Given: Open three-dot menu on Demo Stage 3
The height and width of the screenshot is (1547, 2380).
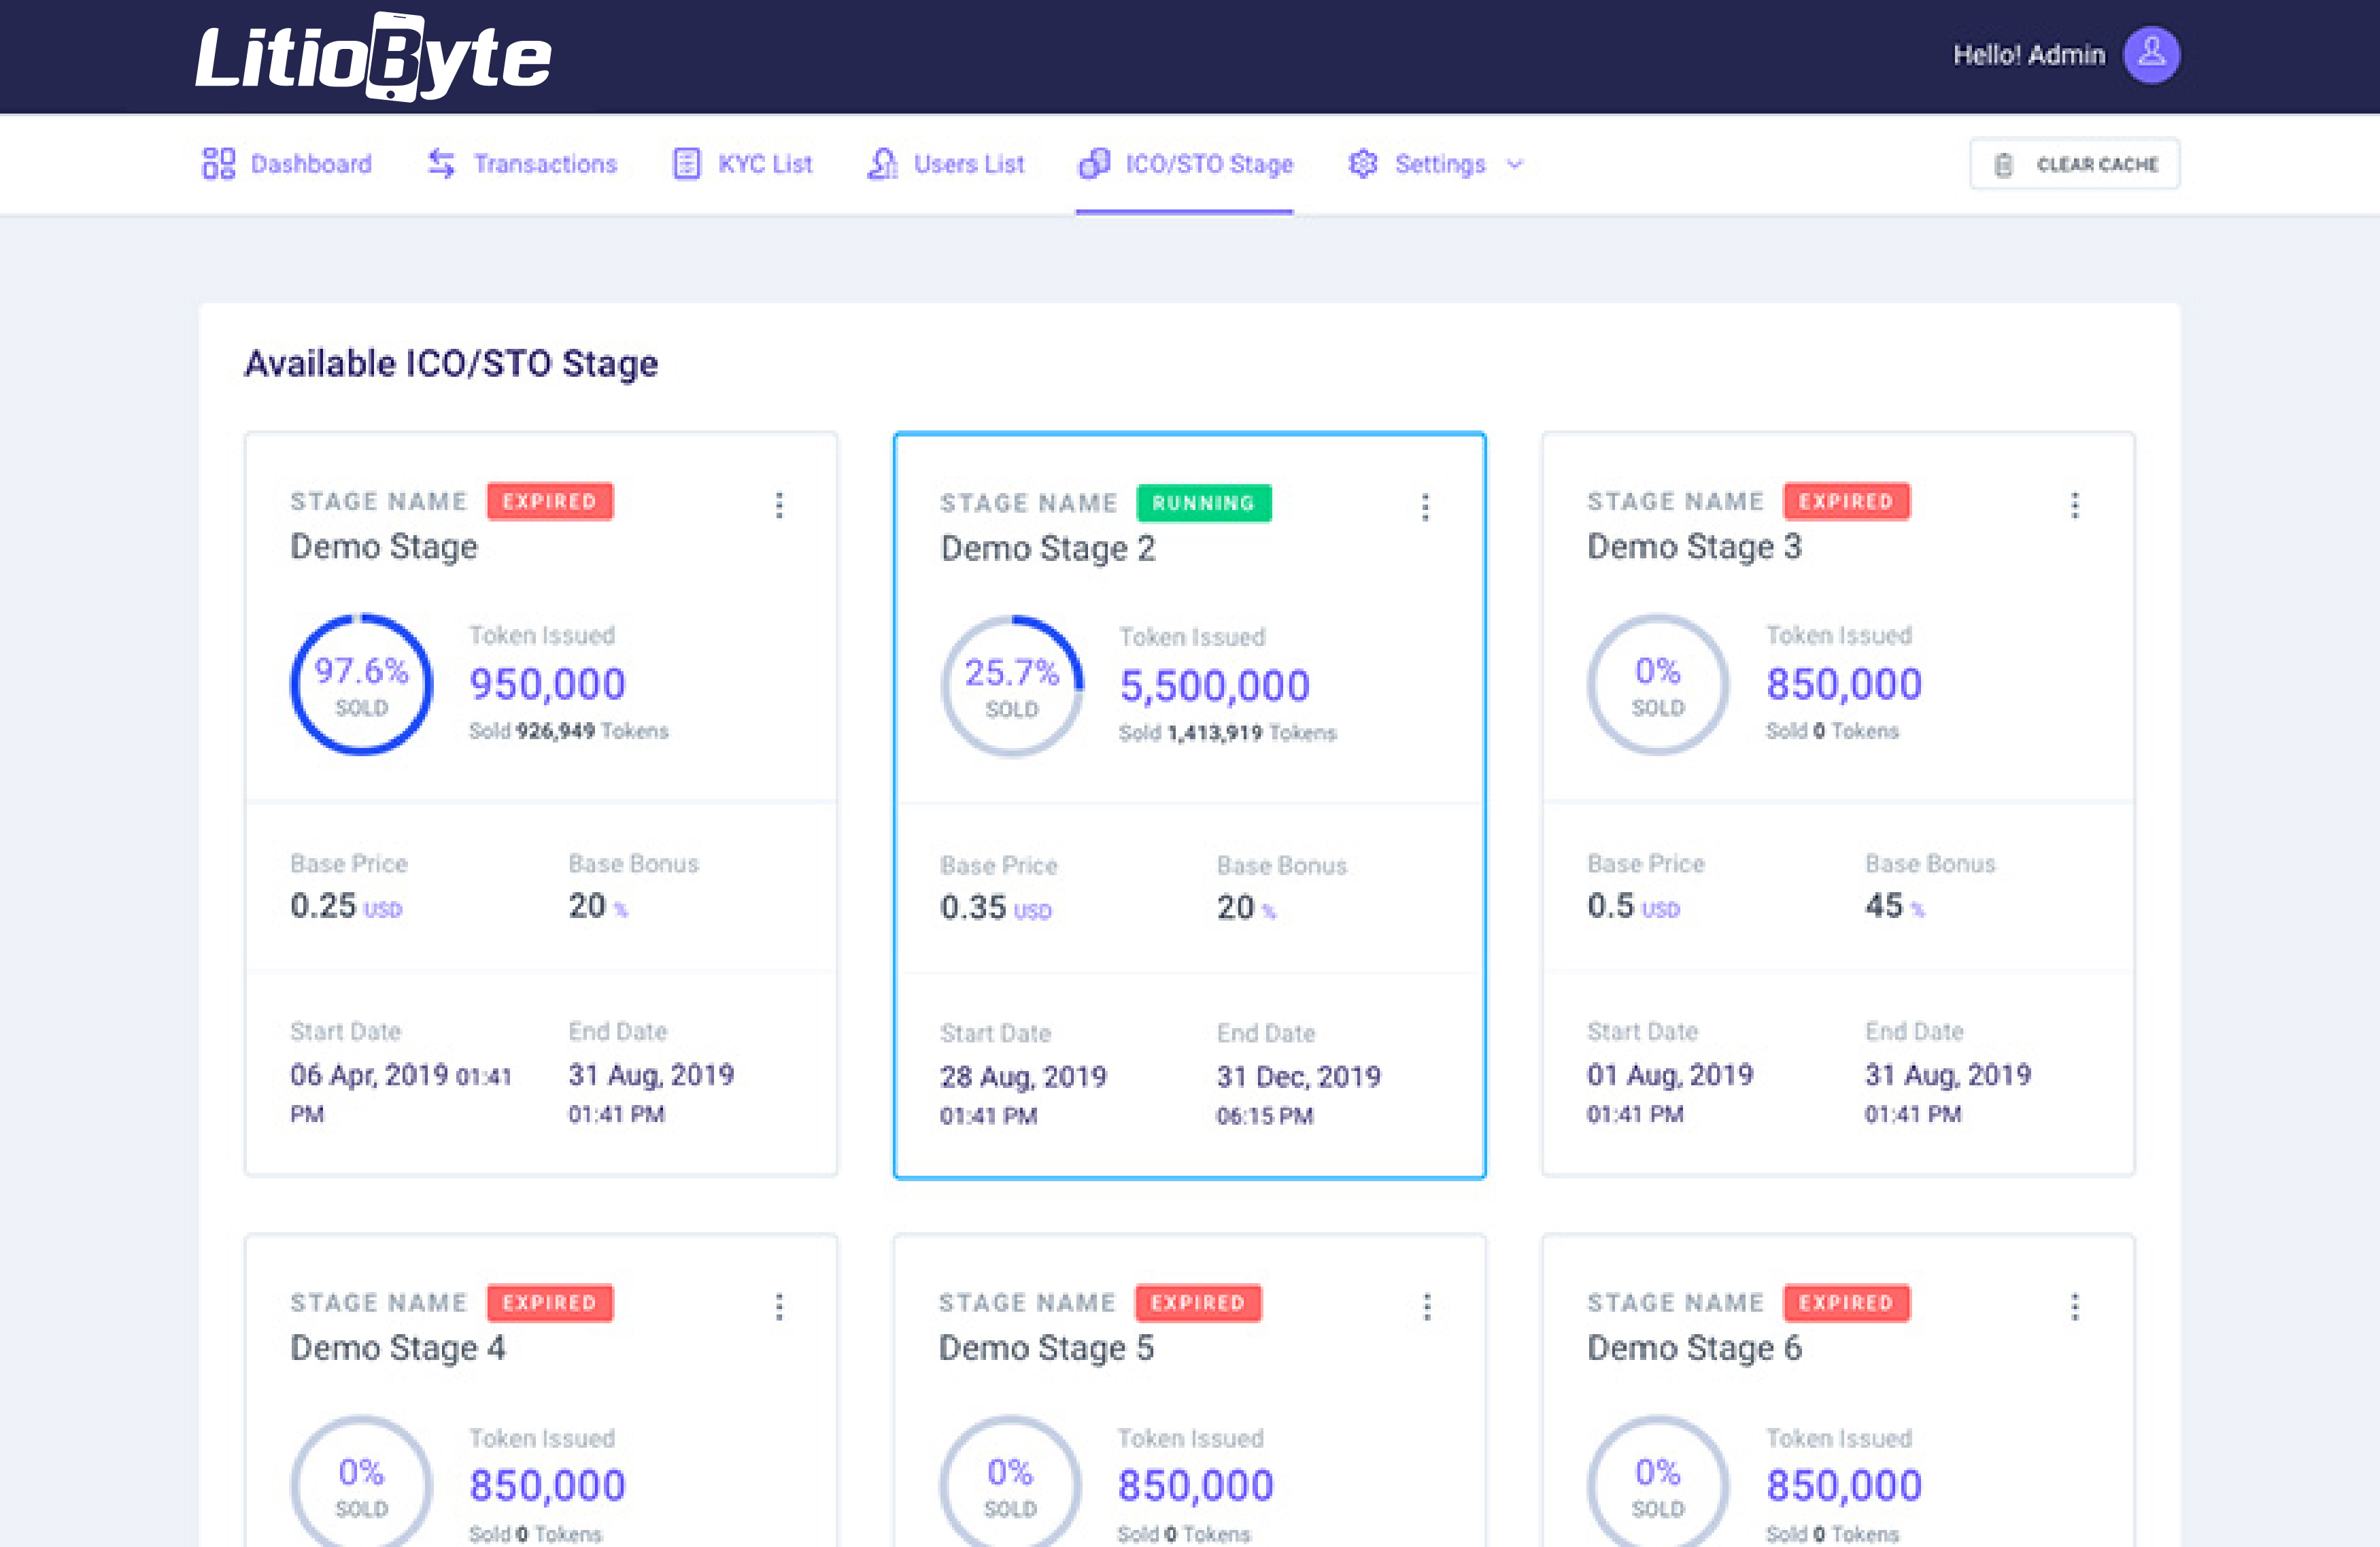Looking at the screenshot, I should [2074, 504].
